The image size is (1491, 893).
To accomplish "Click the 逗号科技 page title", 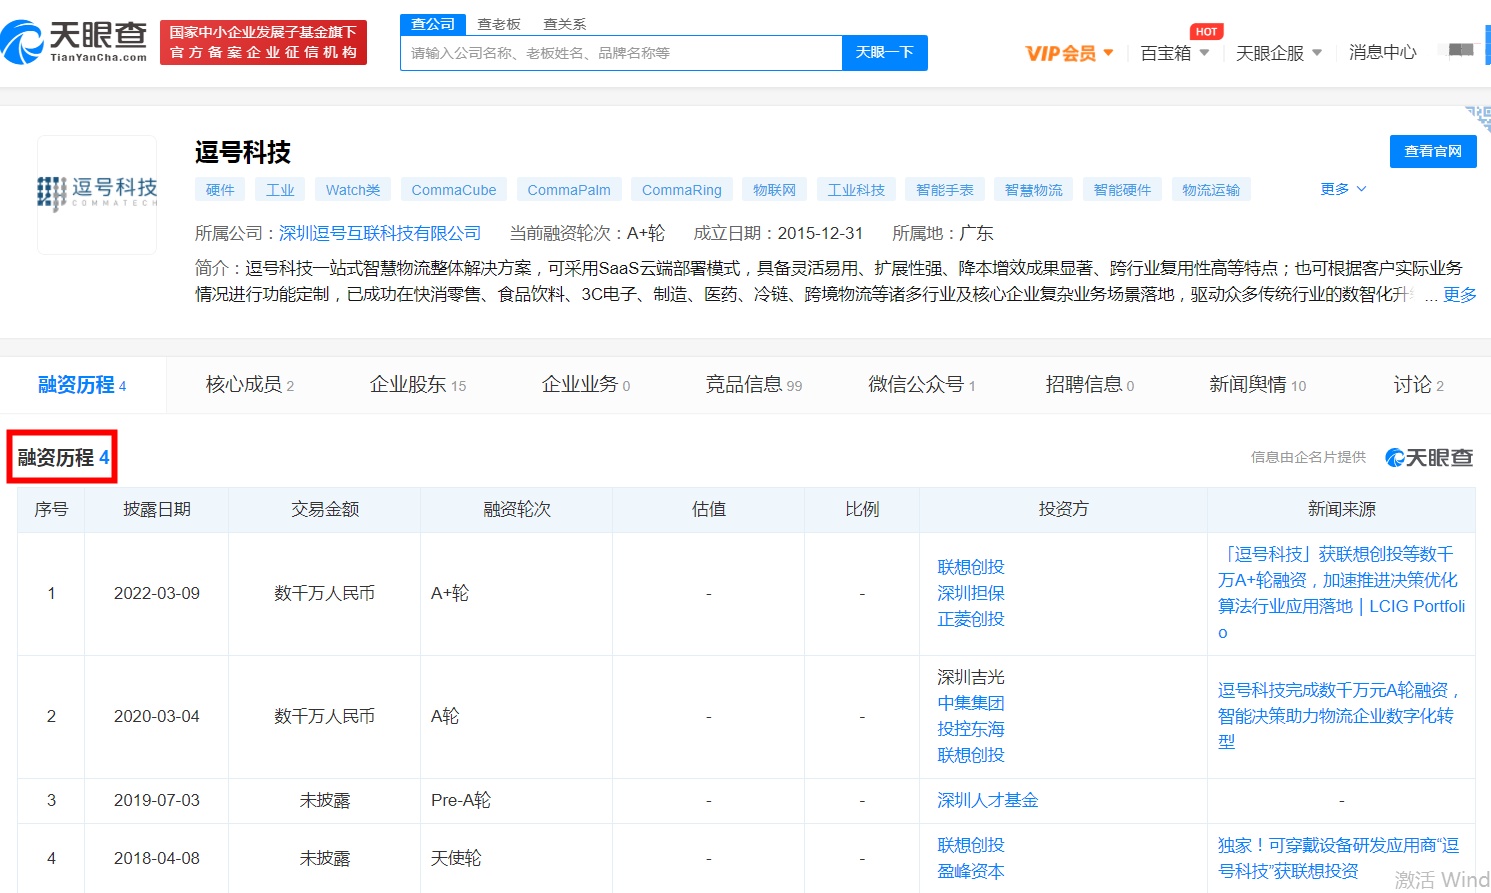I will pyautogui.click(x=243, y=152).
